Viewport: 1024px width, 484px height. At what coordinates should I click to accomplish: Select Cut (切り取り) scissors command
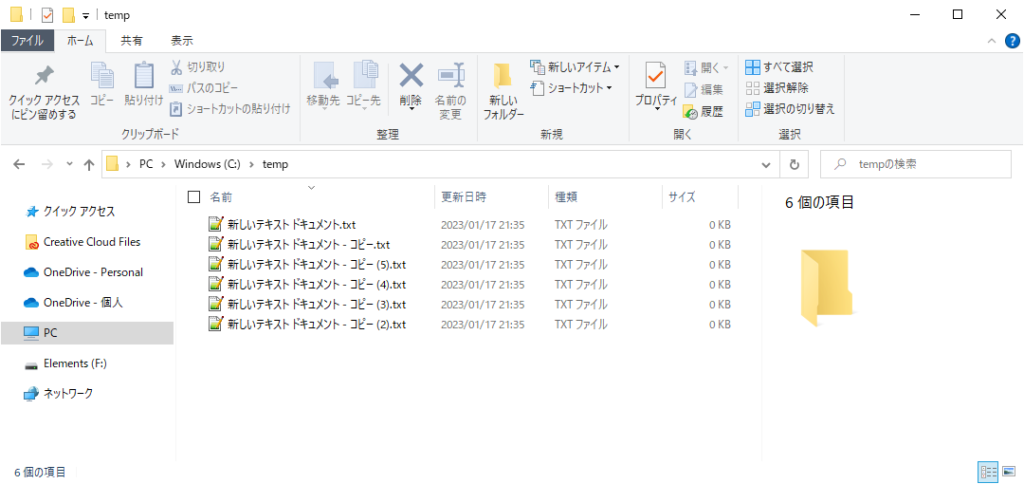199,67
